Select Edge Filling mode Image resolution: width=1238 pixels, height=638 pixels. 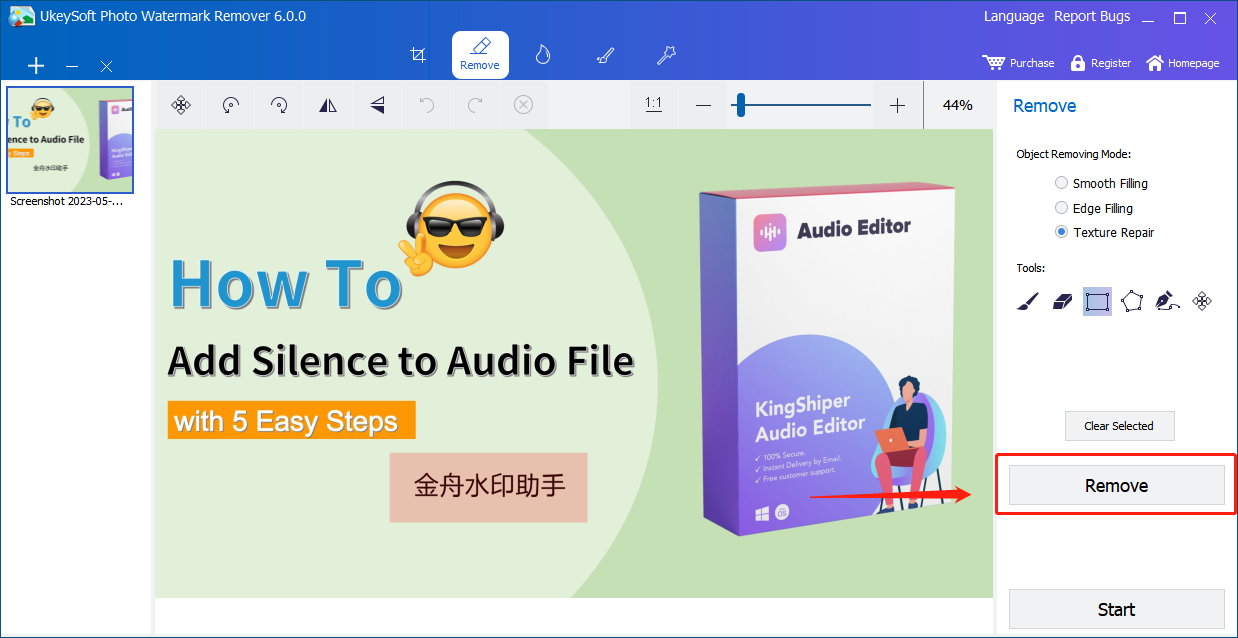coord(1094,208)
